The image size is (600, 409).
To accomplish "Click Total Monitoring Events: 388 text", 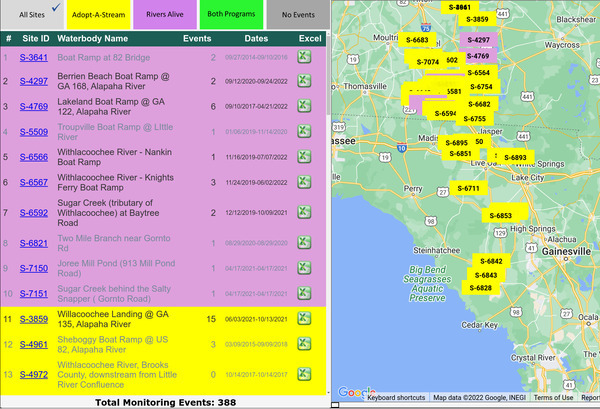I will tap(165, 402).
